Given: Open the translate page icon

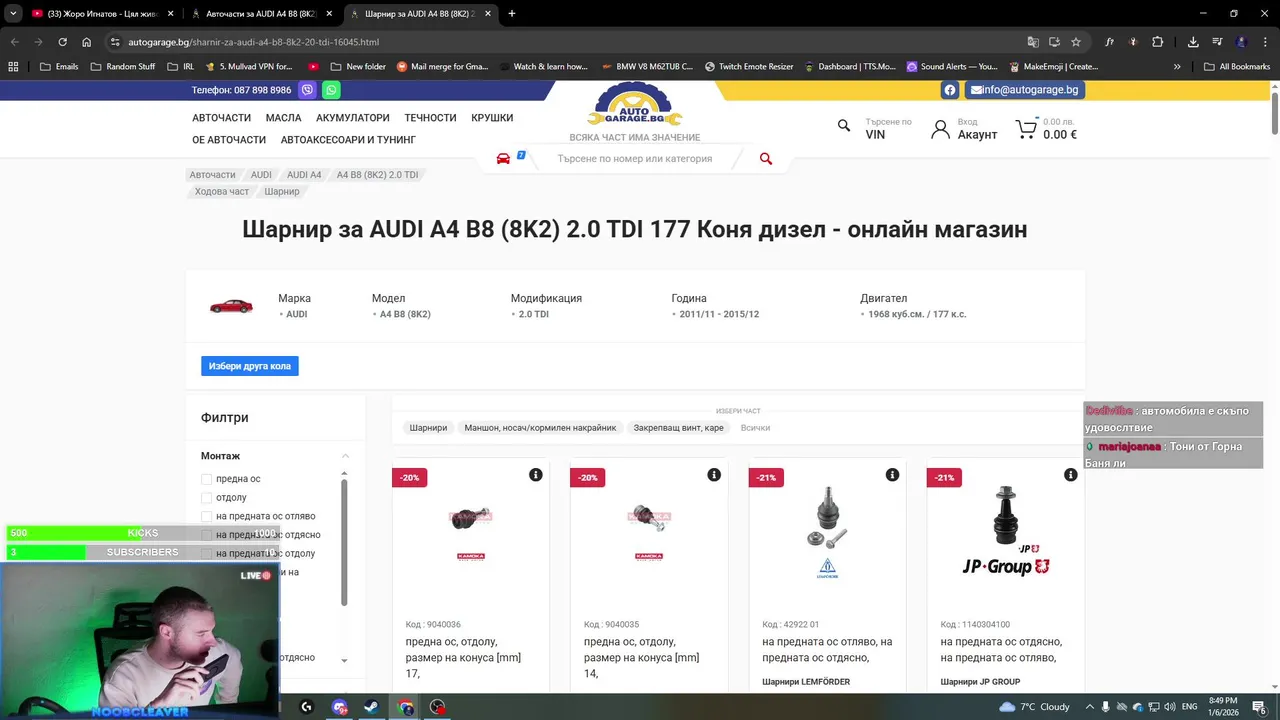Looking at the screenshot, I should pos(1033,42).
